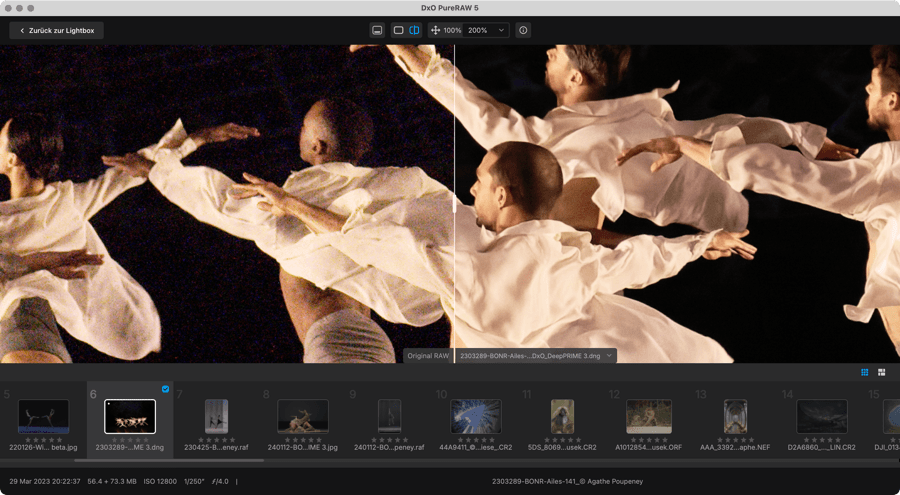Rate 2303289-...ME 3.dng with stars
900x495 pixels.
[x=130, y=440]
